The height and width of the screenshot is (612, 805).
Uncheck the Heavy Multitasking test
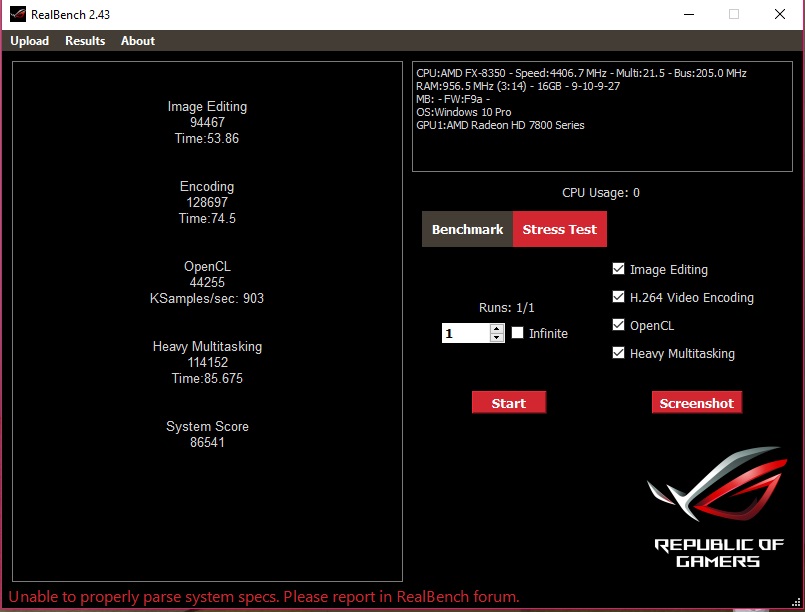(x=618, y=353)
